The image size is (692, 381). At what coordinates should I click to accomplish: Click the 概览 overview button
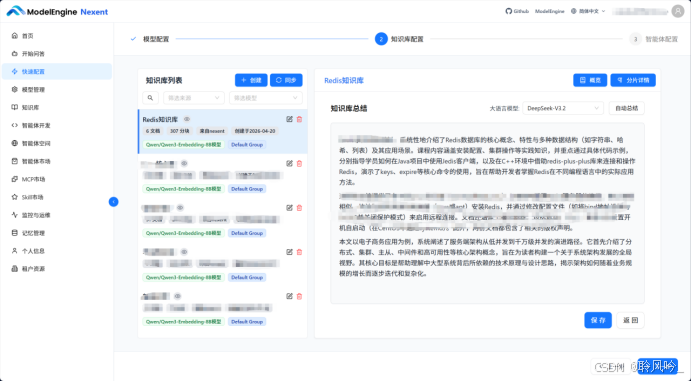tap(590, 80)
